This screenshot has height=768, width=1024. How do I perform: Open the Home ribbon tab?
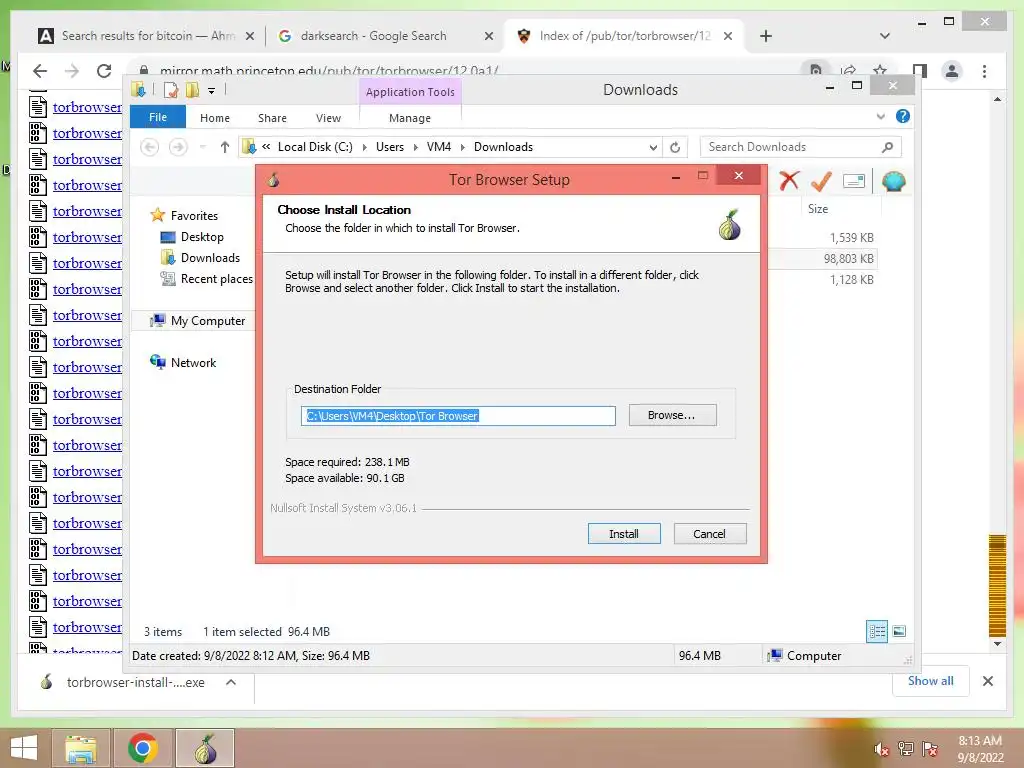click(215, 118)
